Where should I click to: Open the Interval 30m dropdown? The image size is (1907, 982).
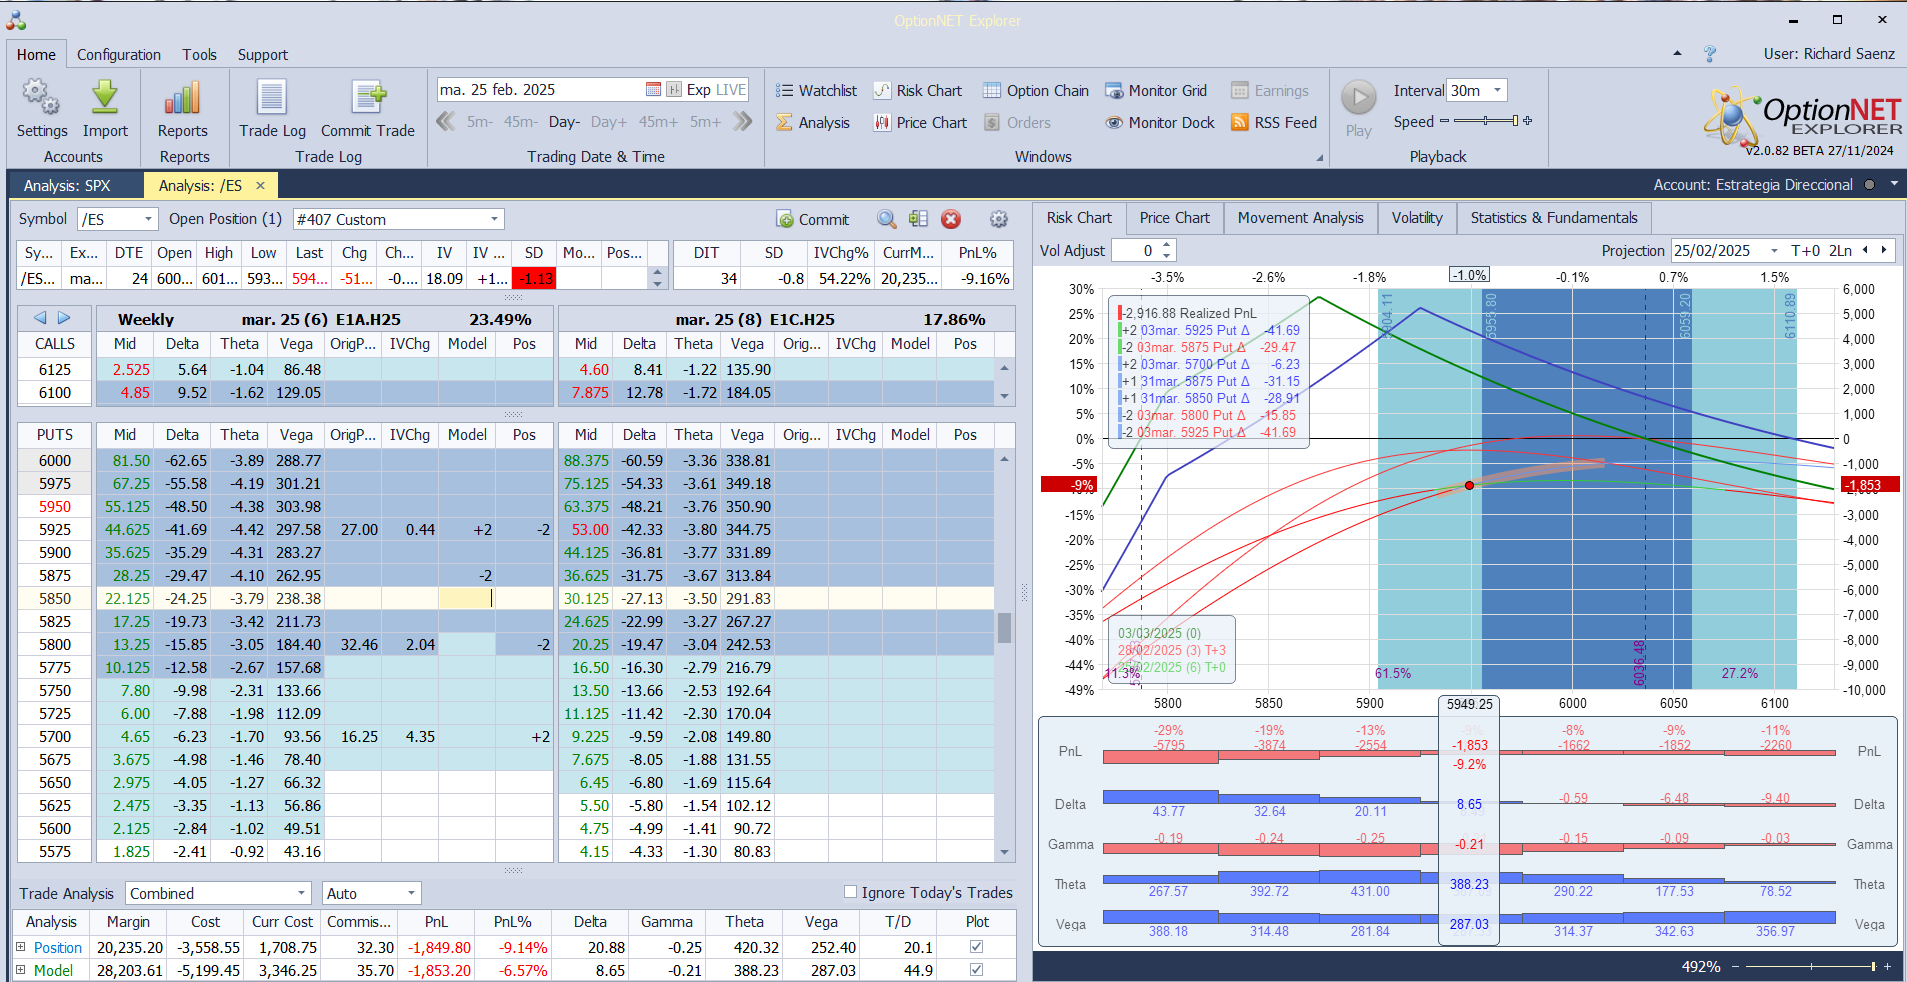coord(1497,90)
